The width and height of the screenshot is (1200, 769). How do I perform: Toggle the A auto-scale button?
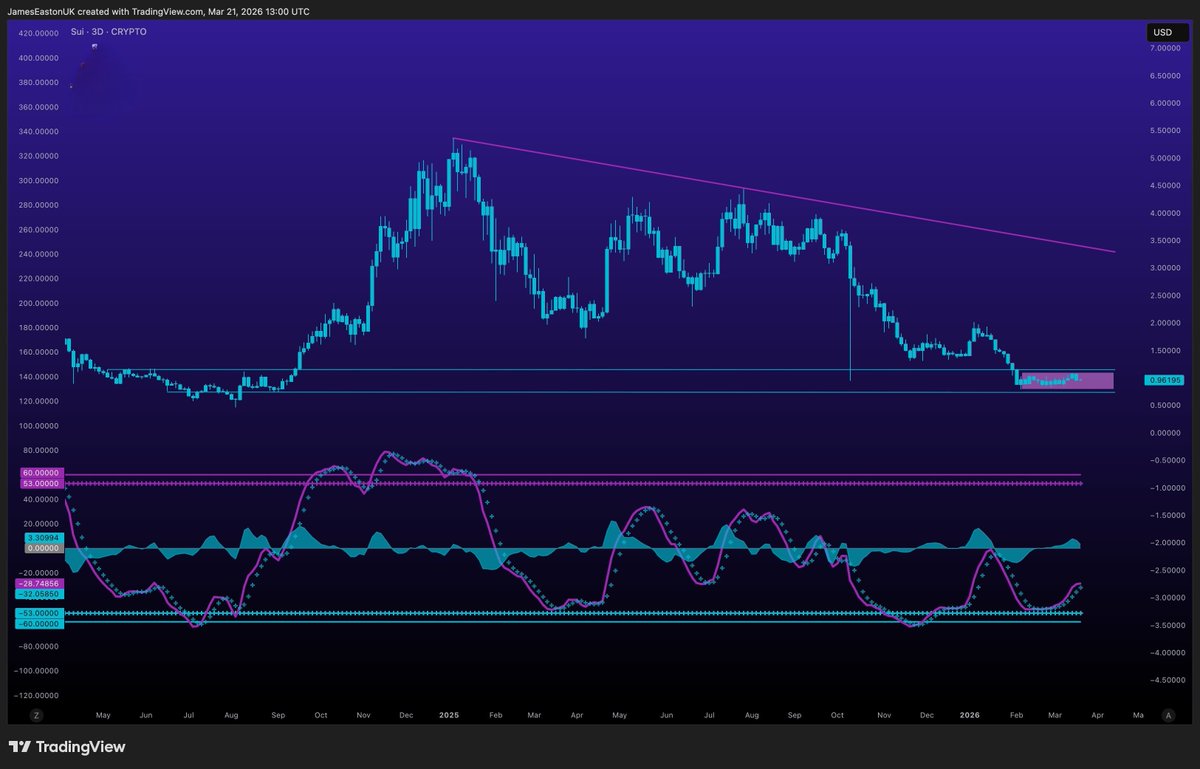(1167, 715)
